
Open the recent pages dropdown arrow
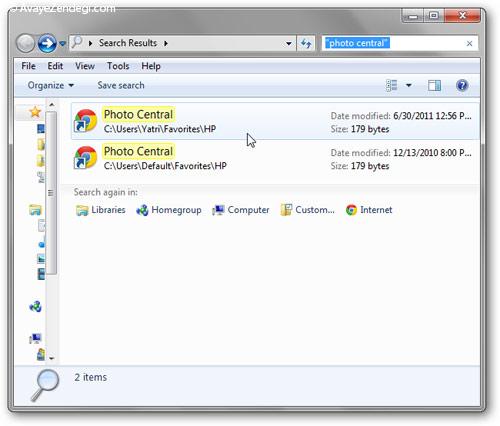coord(62,43)
